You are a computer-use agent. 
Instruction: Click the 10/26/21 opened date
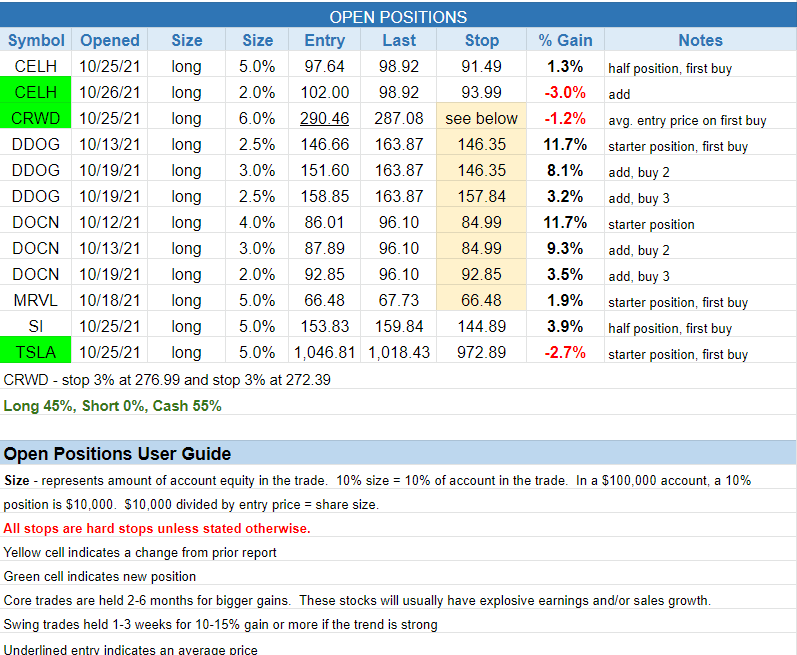(x=110, y=92)
